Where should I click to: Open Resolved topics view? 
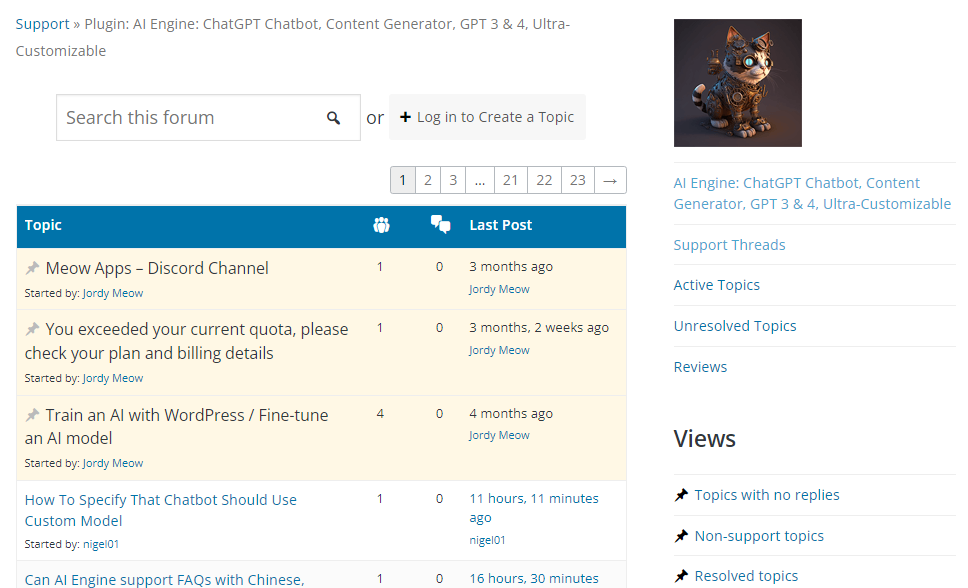click(746, 576)
